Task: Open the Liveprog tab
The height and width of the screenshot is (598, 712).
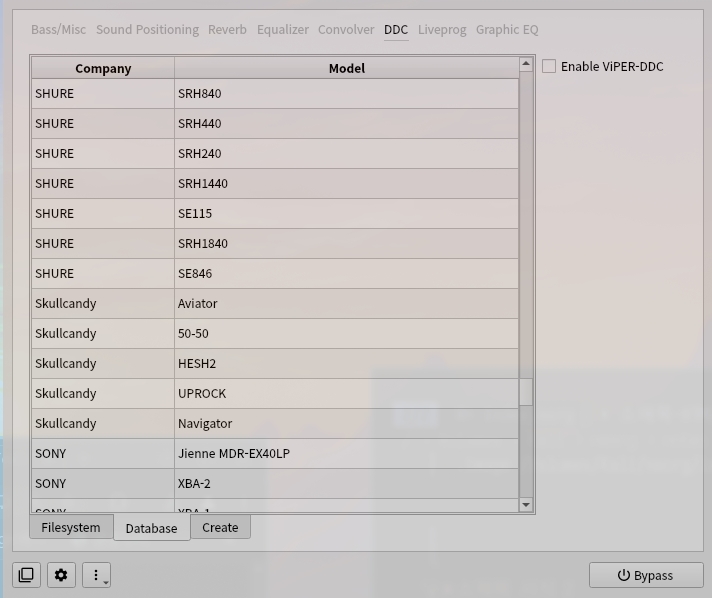Action: pyautogui.click(x=442, y=30)
